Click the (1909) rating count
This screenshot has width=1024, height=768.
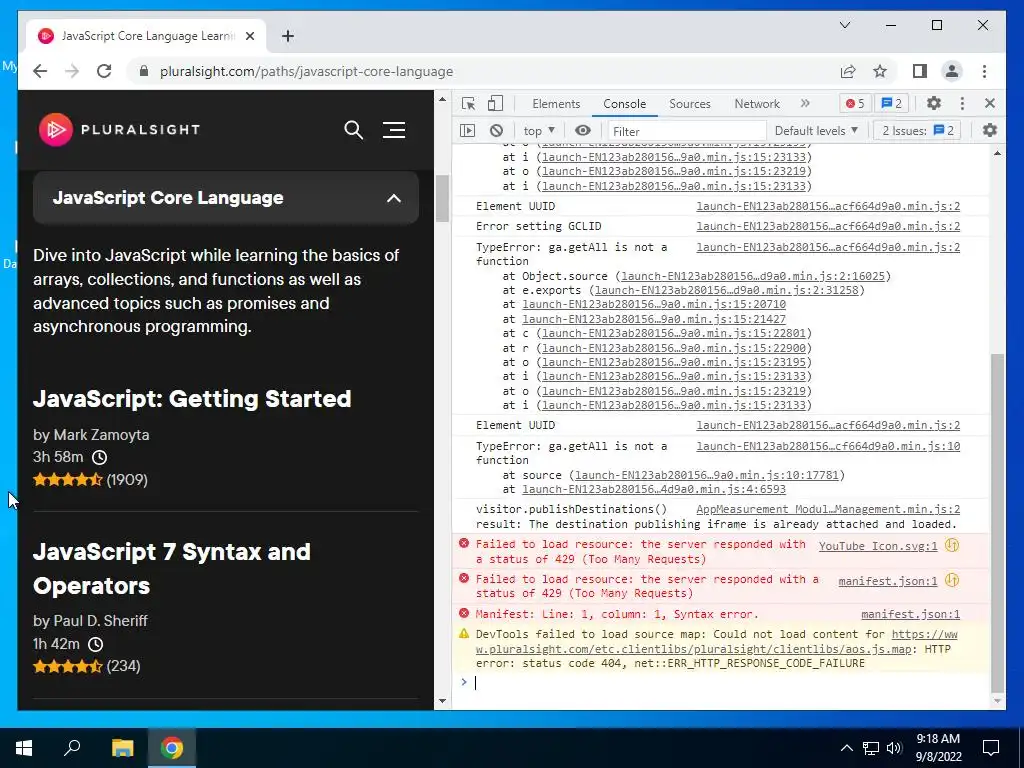coord(127,480)
